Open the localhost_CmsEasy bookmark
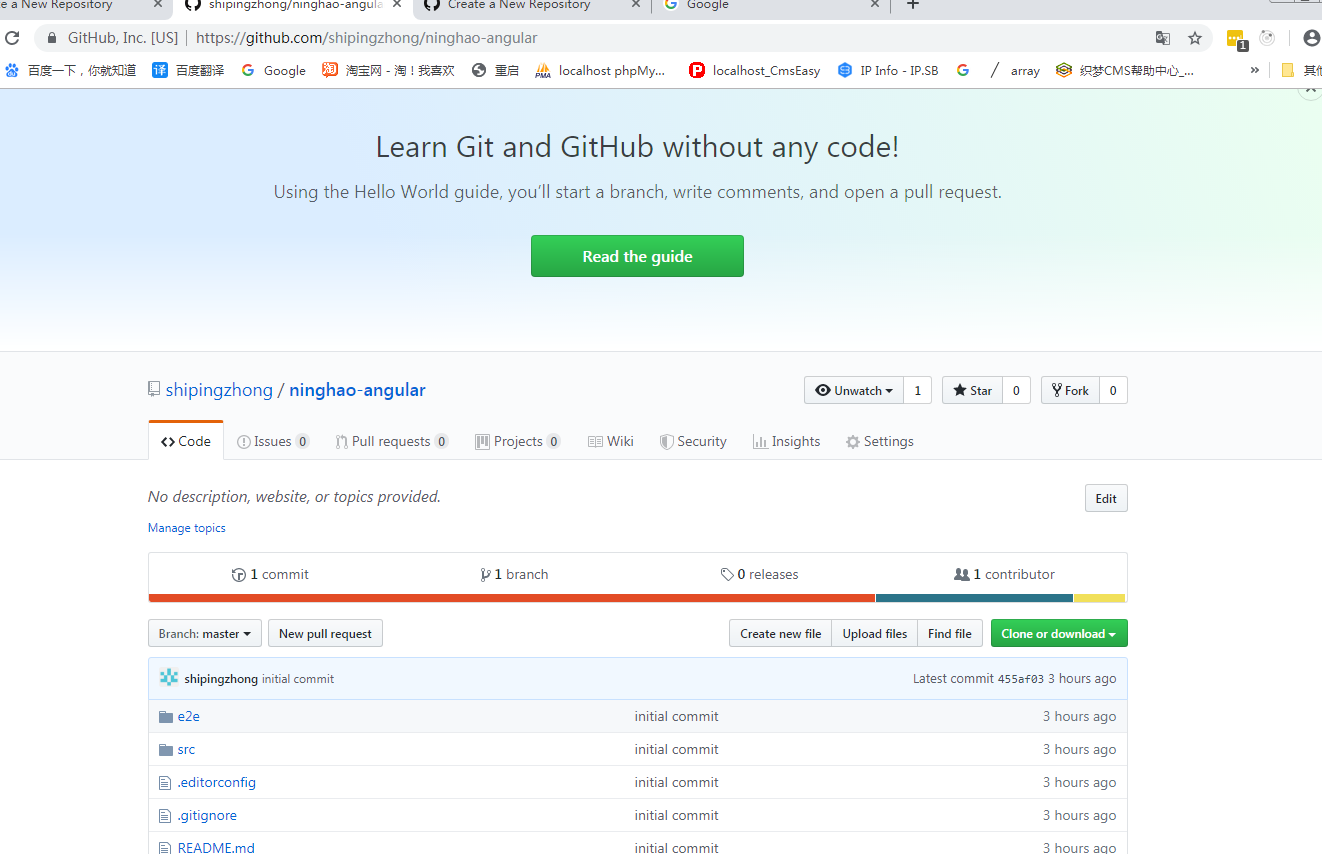The width and height of the screenshot is (1322, 854). (x=755, y=70)
